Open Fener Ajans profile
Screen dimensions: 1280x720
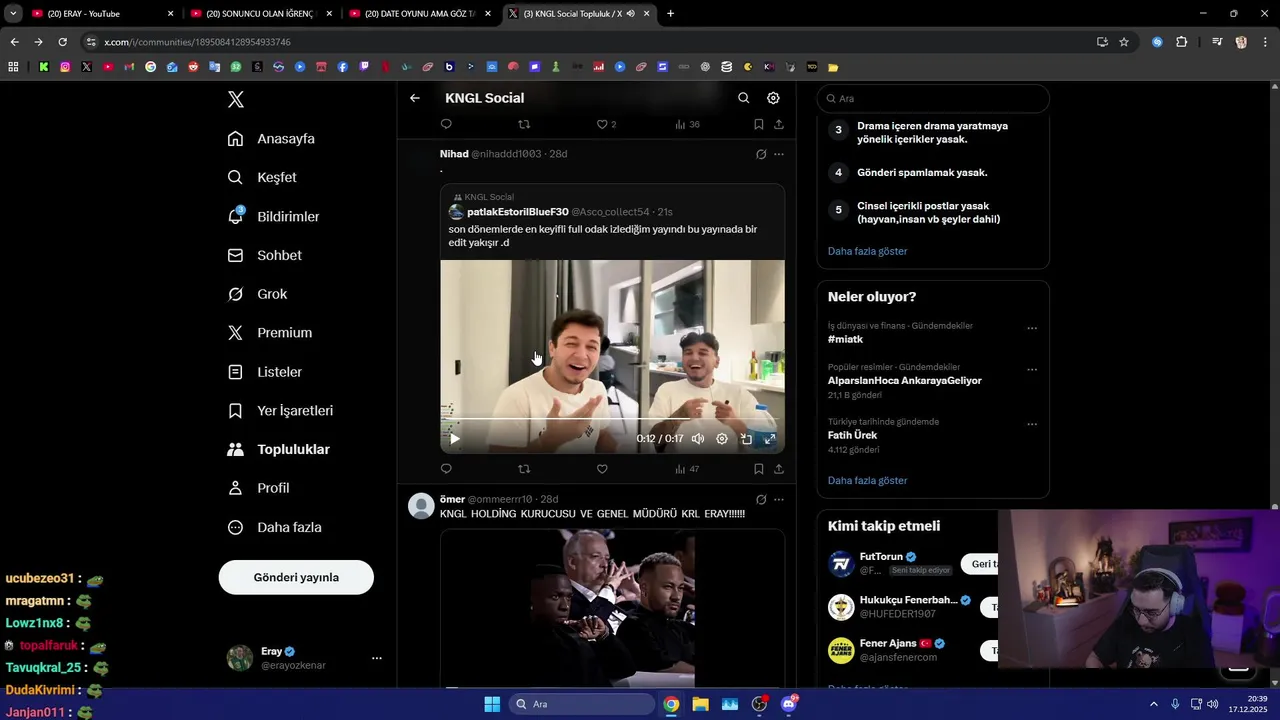click(x=888, y=644)
